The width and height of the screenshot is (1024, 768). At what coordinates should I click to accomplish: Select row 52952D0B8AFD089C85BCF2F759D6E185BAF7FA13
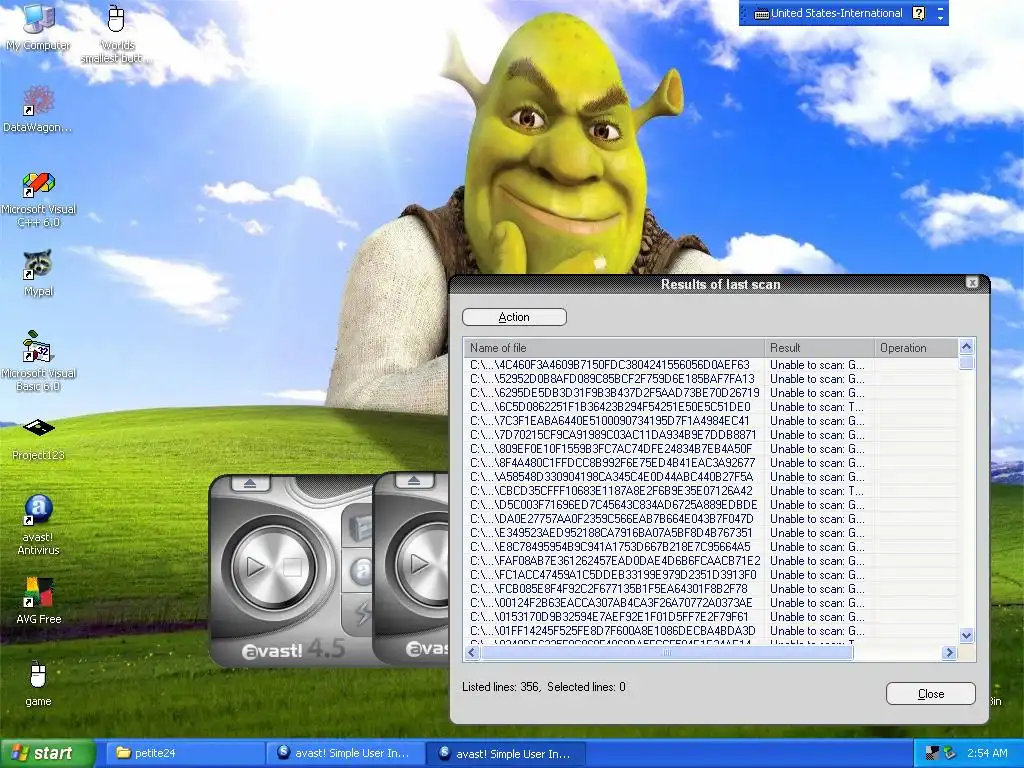(711, 379)
